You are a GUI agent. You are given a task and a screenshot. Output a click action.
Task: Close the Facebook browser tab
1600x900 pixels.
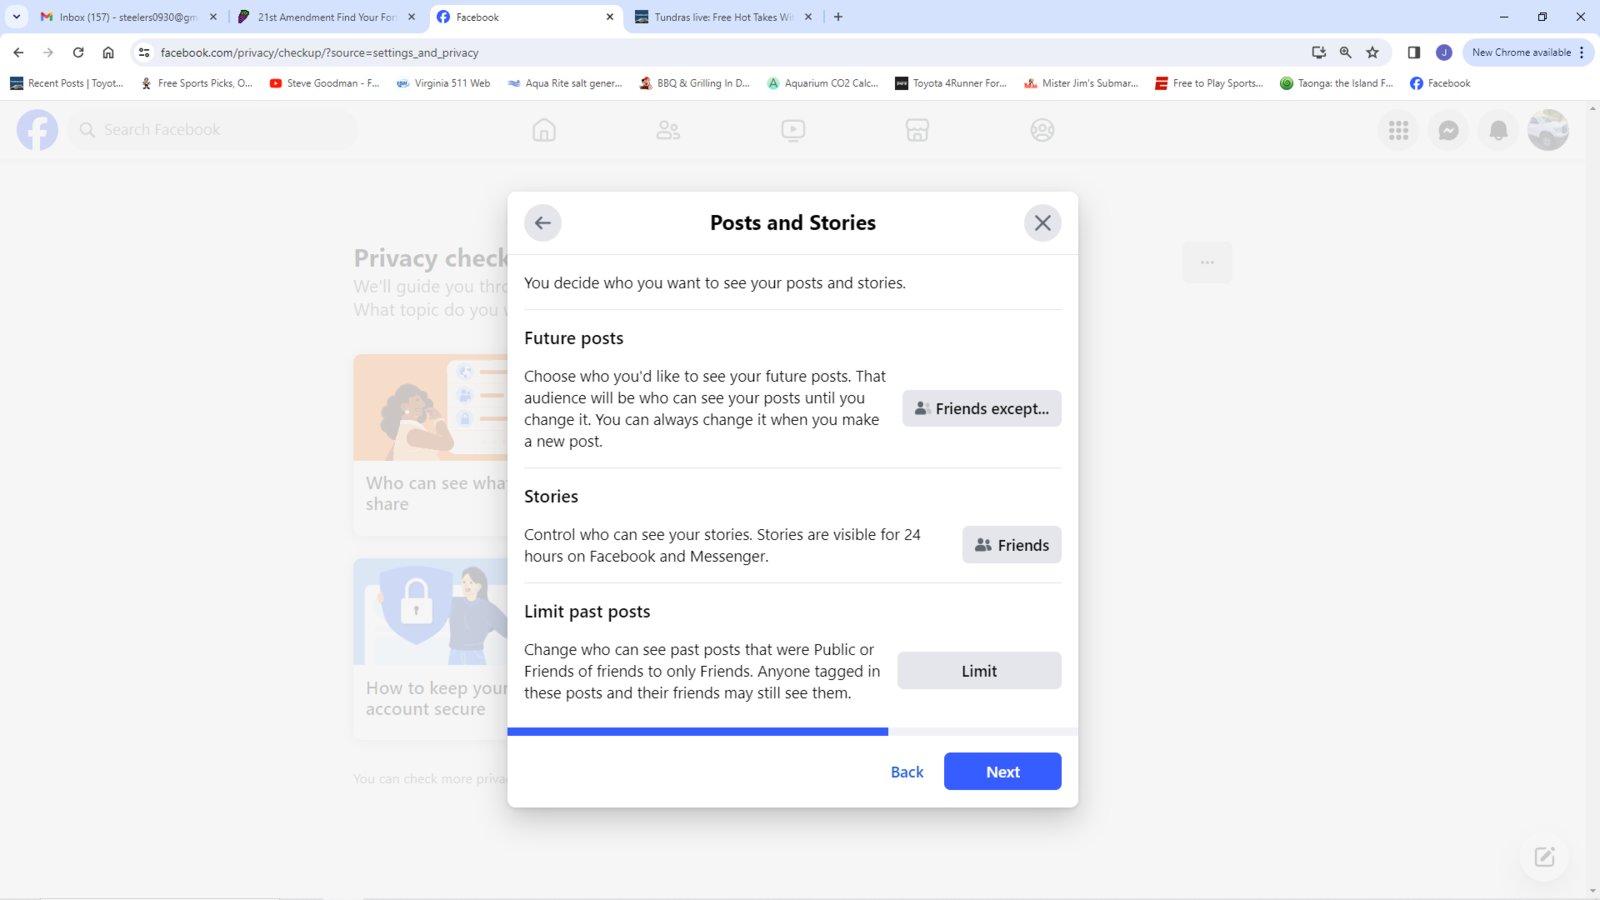click(609, 17)
